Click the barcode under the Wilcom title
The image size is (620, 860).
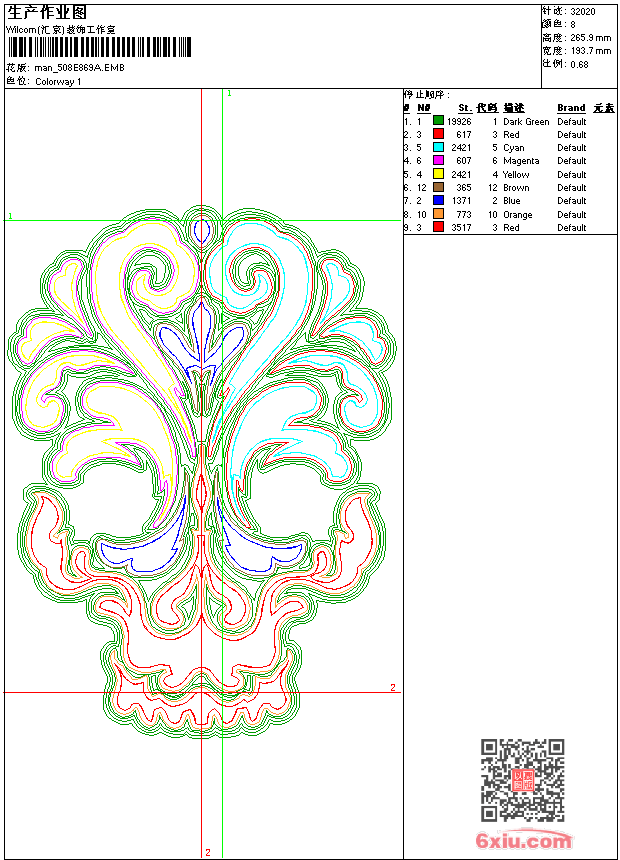coord(98,48)
